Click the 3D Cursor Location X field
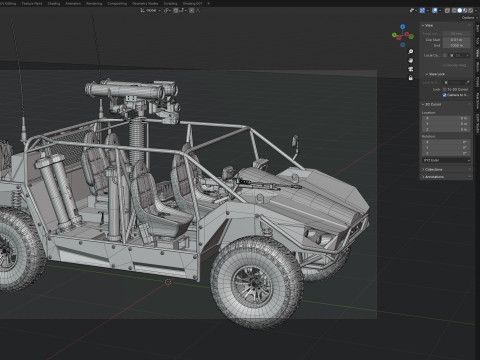The image size is (480, 360). [446, 118]
